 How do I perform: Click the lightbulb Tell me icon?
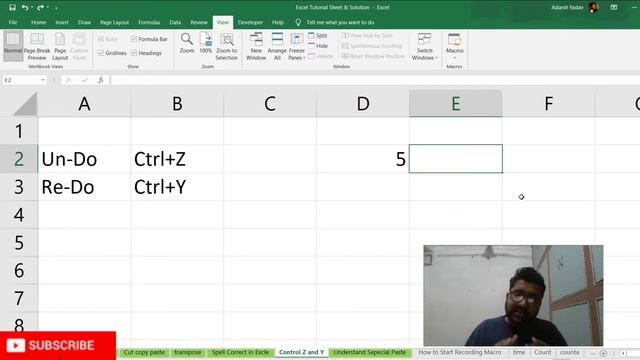[298, 22]
